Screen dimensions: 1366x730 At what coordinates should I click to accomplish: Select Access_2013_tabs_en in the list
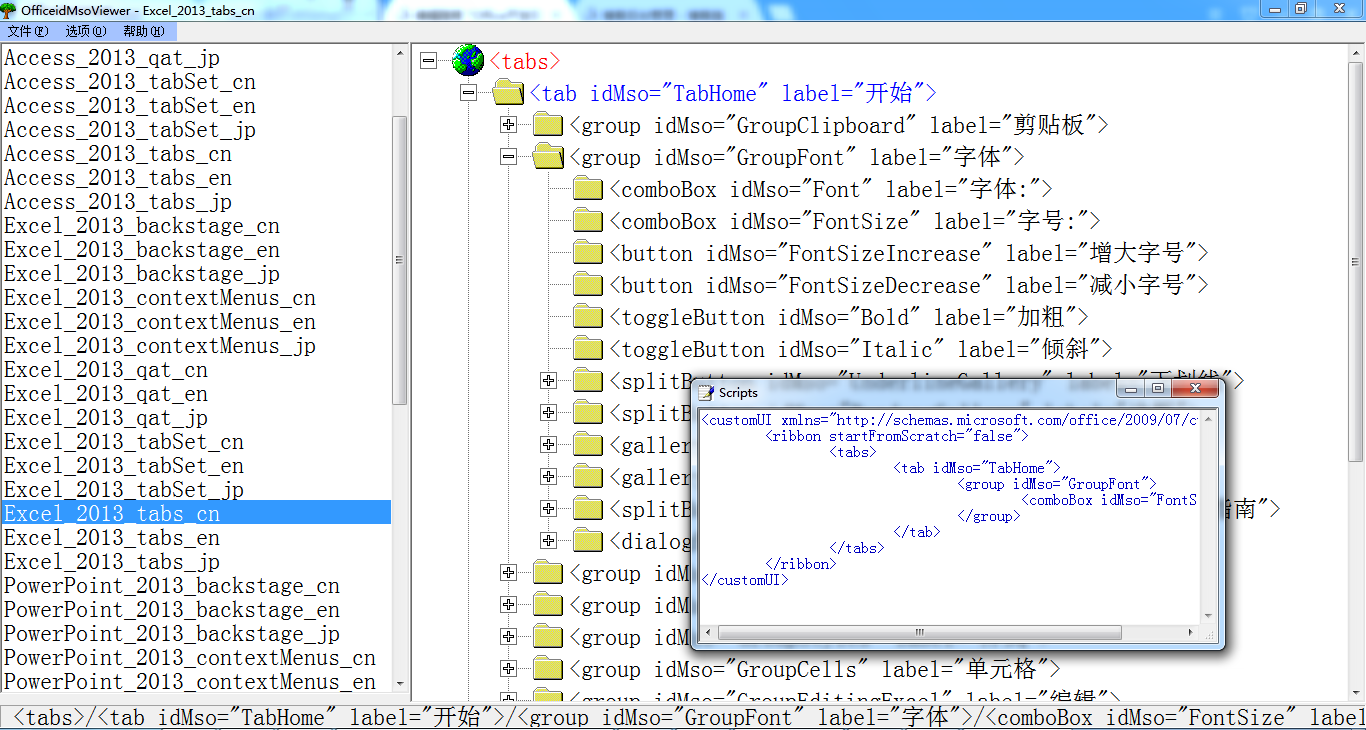[x=118, y=178]
